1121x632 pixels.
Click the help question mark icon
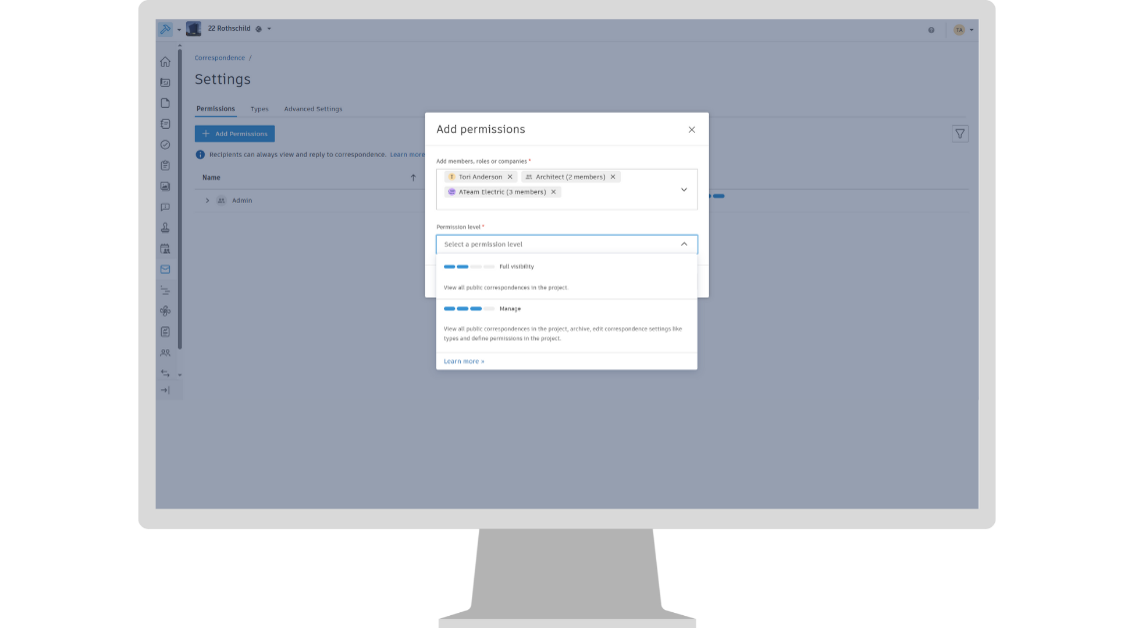pos(931,30)
